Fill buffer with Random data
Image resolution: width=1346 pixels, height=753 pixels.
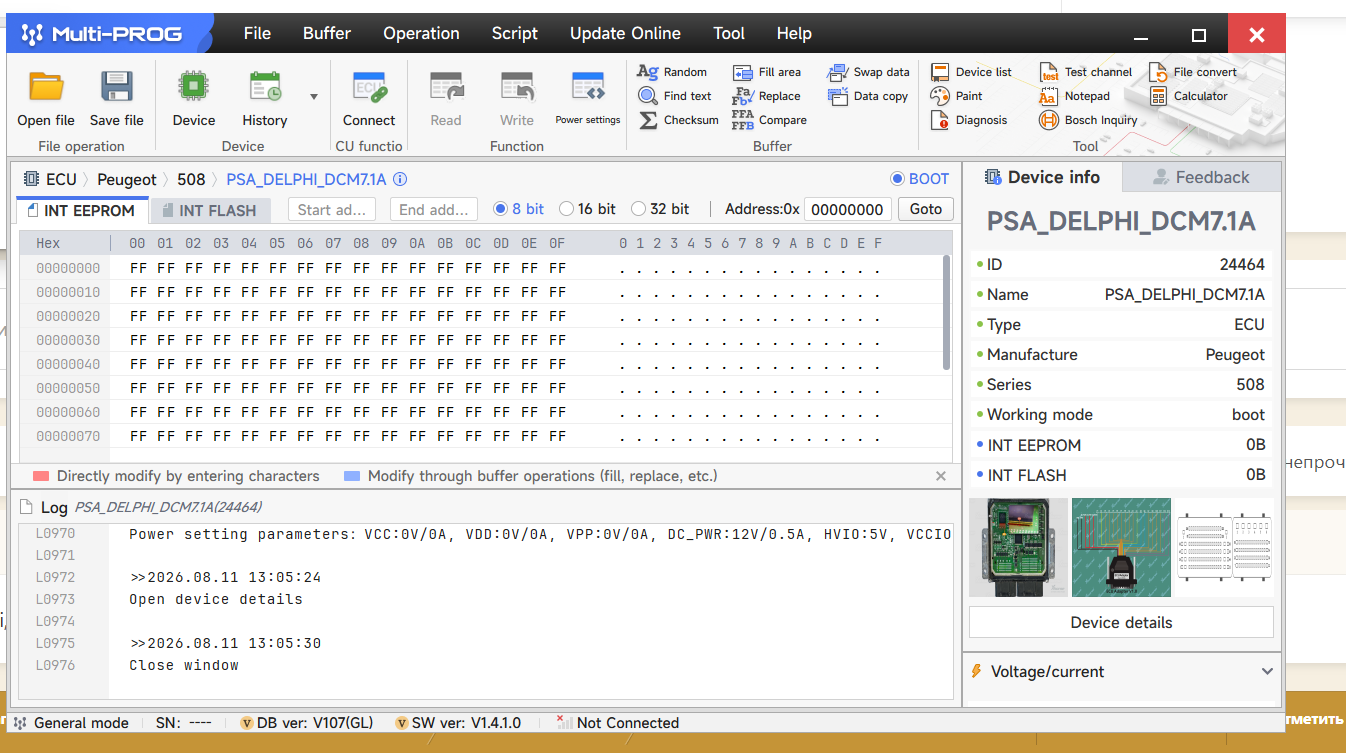[673, 72]
